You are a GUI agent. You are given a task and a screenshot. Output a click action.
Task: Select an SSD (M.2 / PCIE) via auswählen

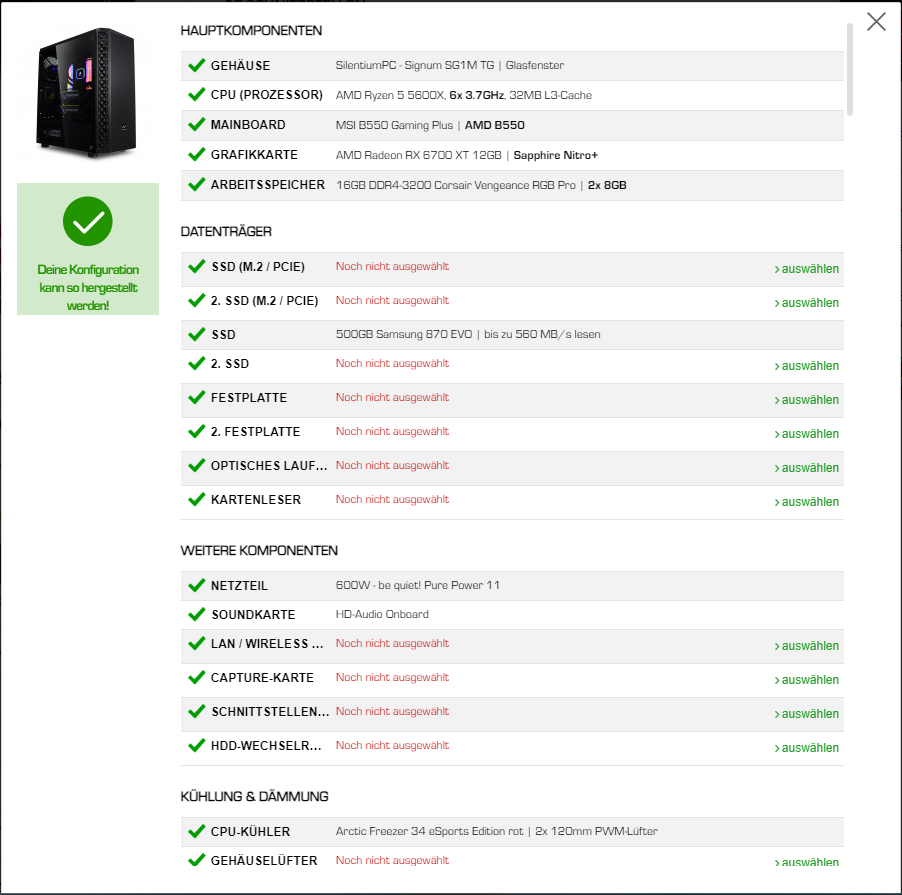click(806, 269)
